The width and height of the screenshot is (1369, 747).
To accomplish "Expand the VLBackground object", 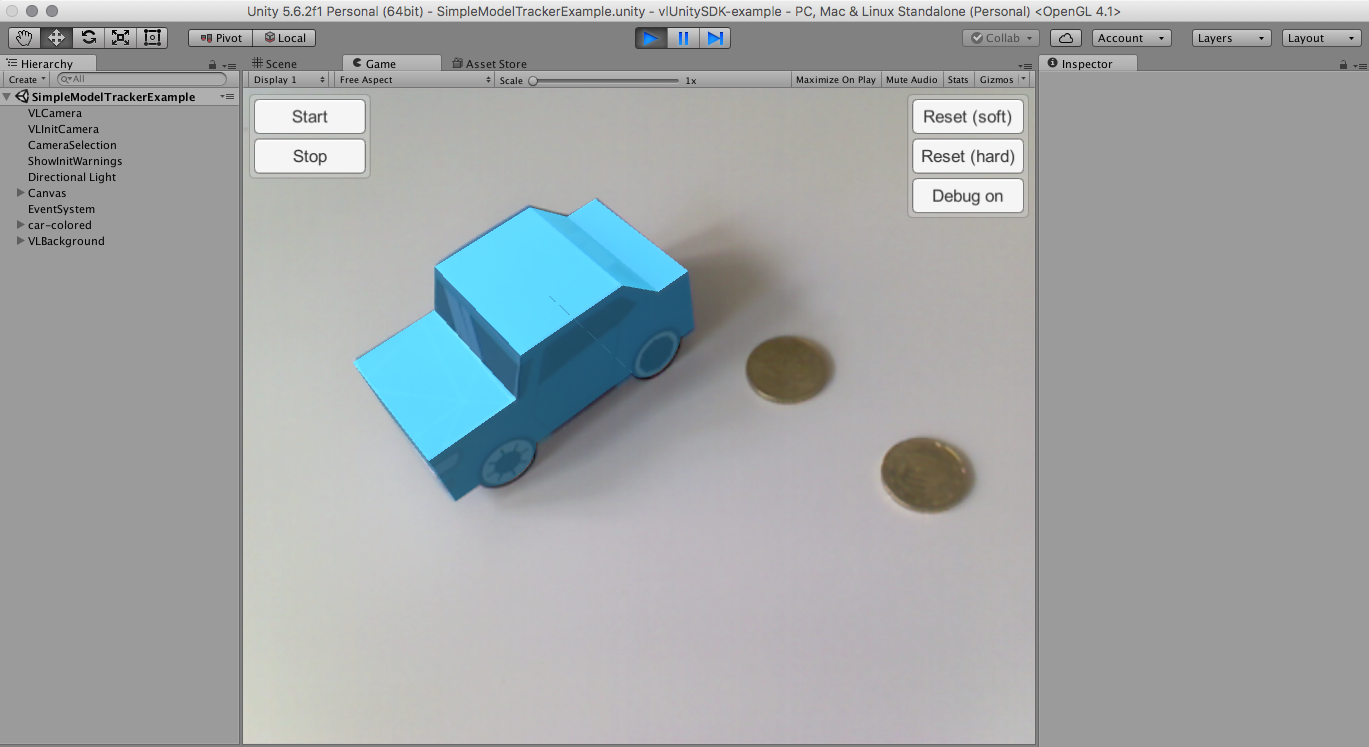I will coord(21,241).
